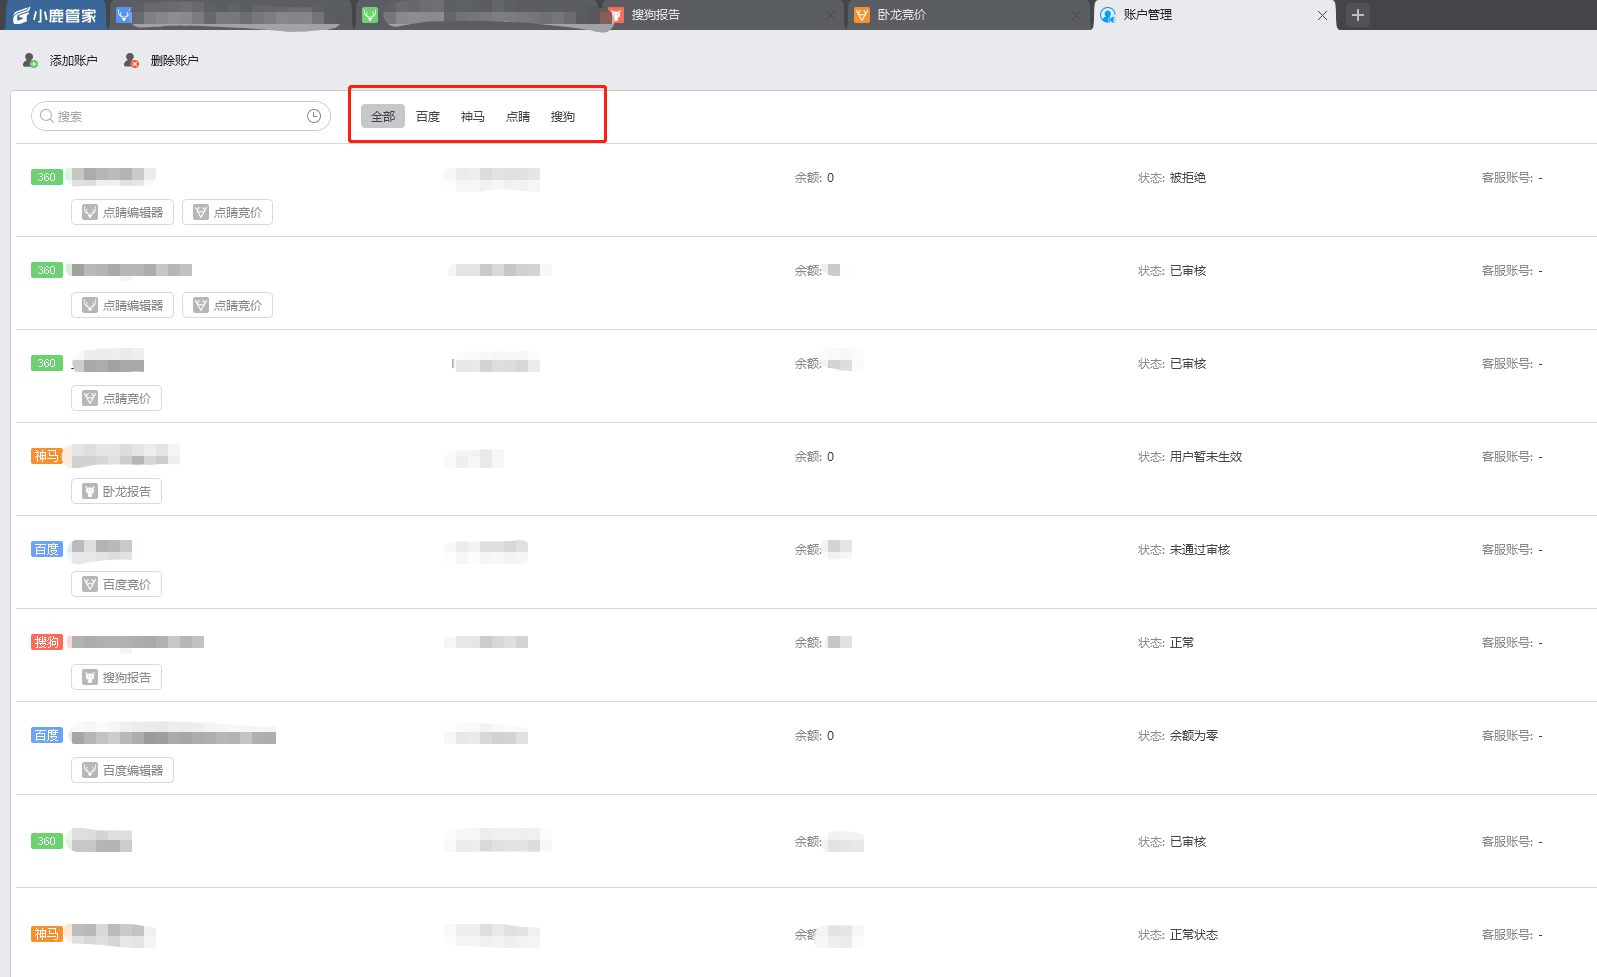Launch 卧龙报告 for 神马 account
The image size is (1597, 977).
coord(116,491)
